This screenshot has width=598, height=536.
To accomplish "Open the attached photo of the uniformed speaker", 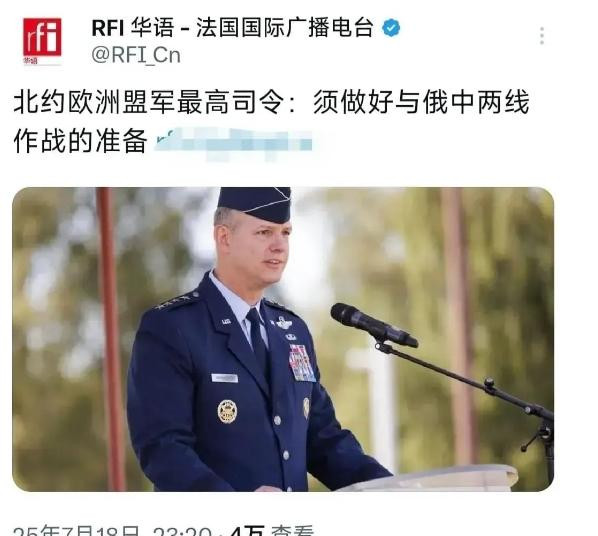I will coord(283,339).
